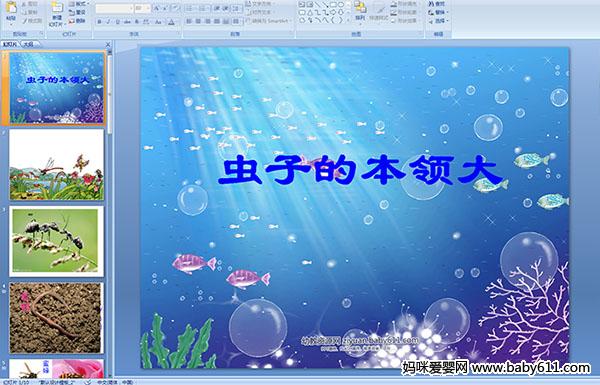Switch to the Outline (大纲) pane tab

coord(29,44)
